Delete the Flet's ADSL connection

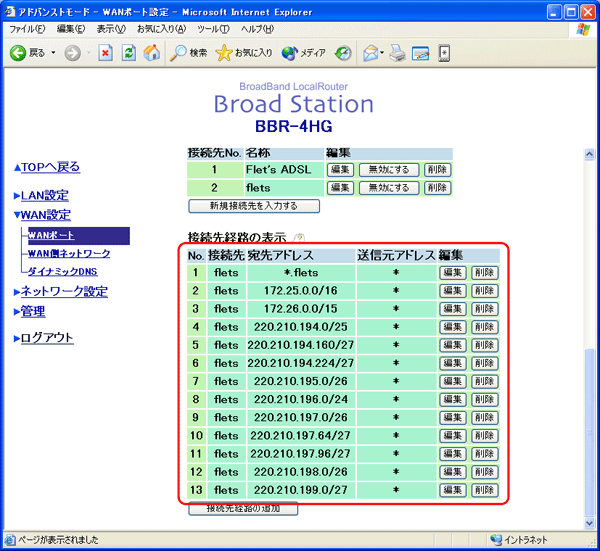(437, 170)
